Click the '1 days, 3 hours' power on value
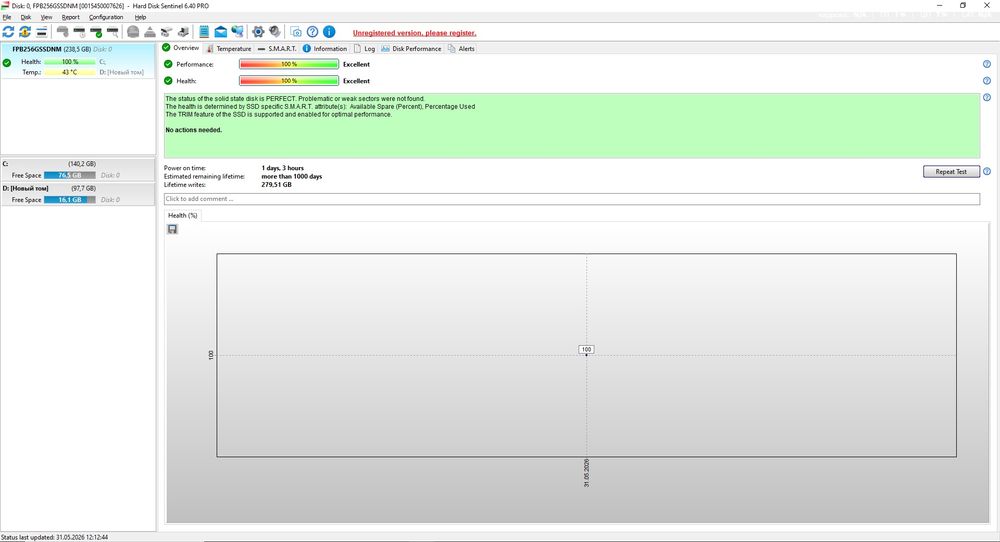Image resolution: width=1000 pixels, height=542 pixels. pyautogui.click(x=283, y=168)
